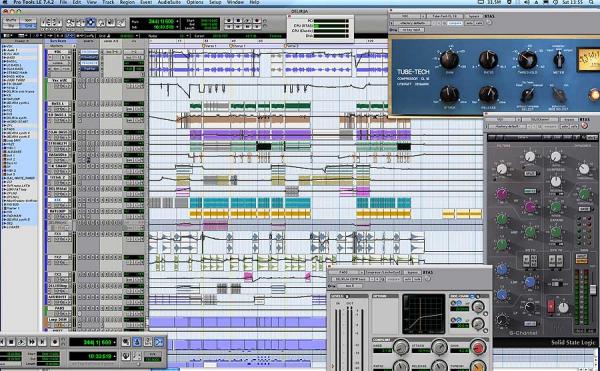Click the Verse 2 marker on timeline
The height and width of the screenshot is (371, 600).
pos(292,46)
